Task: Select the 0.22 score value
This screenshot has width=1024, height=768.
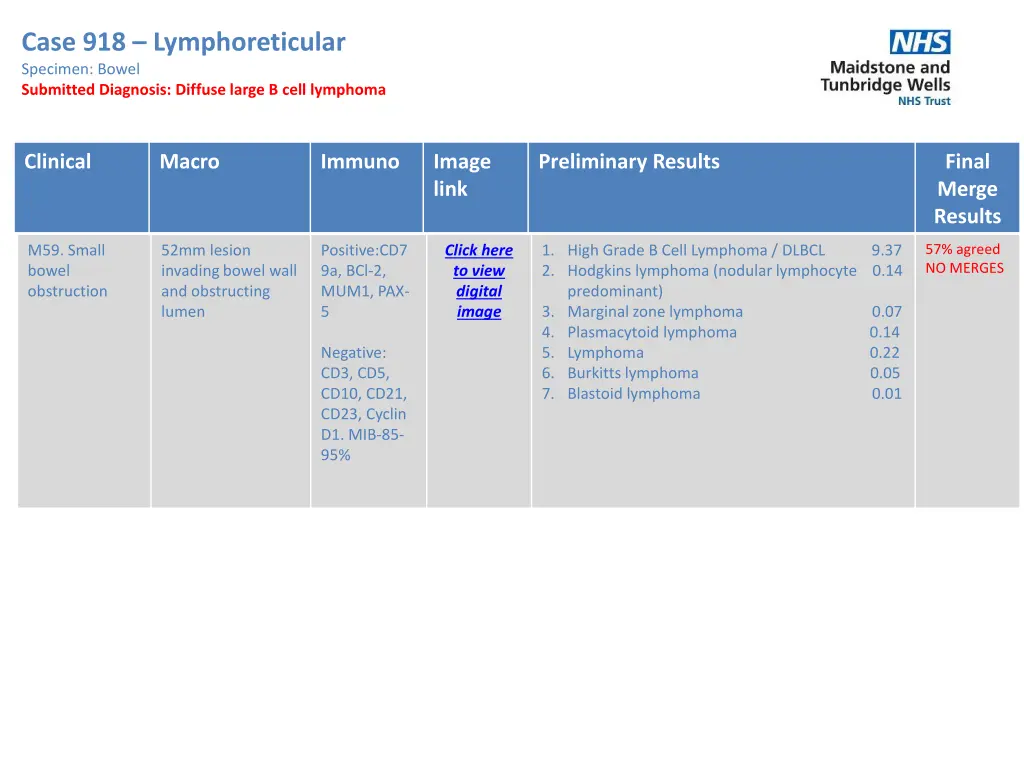Action: [884, 353]
